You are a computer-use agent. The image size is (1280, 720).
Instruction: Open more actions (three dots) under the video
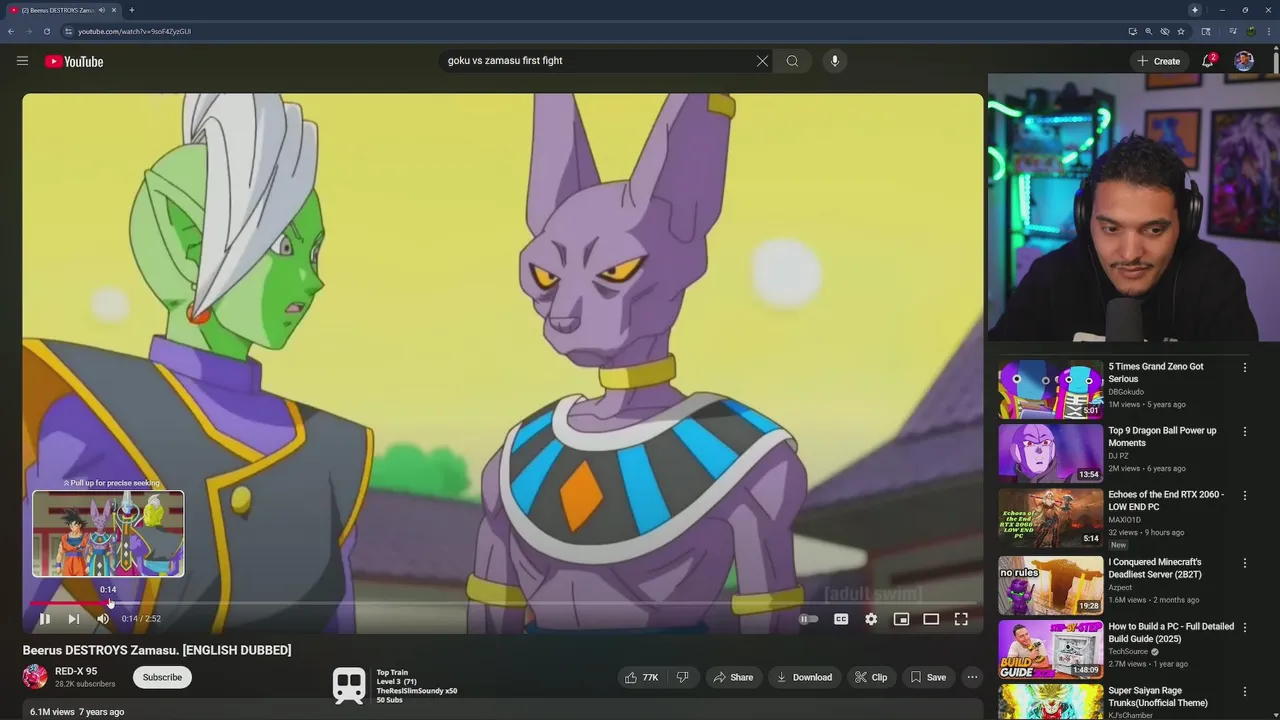coord(972,677)
